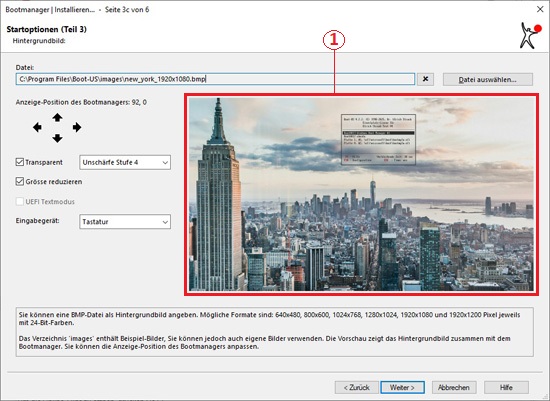Go back with the Zurück button
This screenshot has height=401, width=550.
pos(357,388)
